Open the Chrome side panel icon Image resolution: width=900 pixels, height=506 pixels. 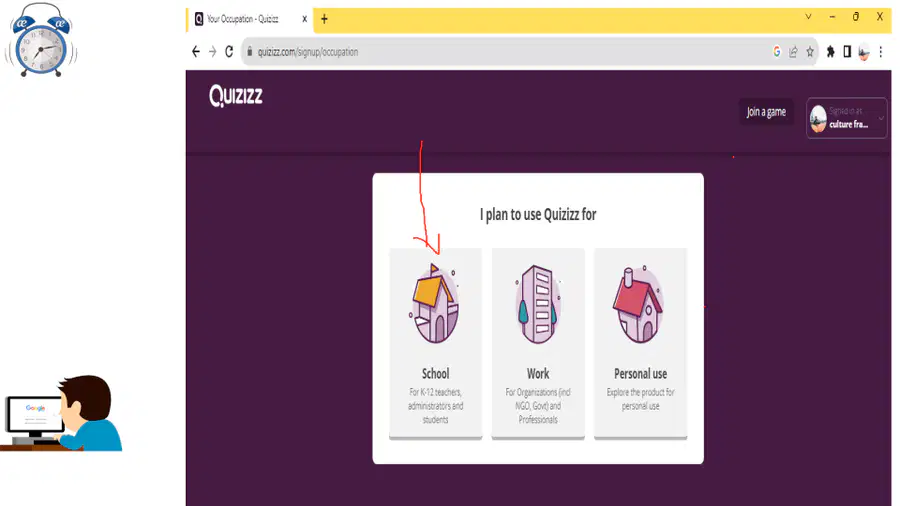pos(847,52)
